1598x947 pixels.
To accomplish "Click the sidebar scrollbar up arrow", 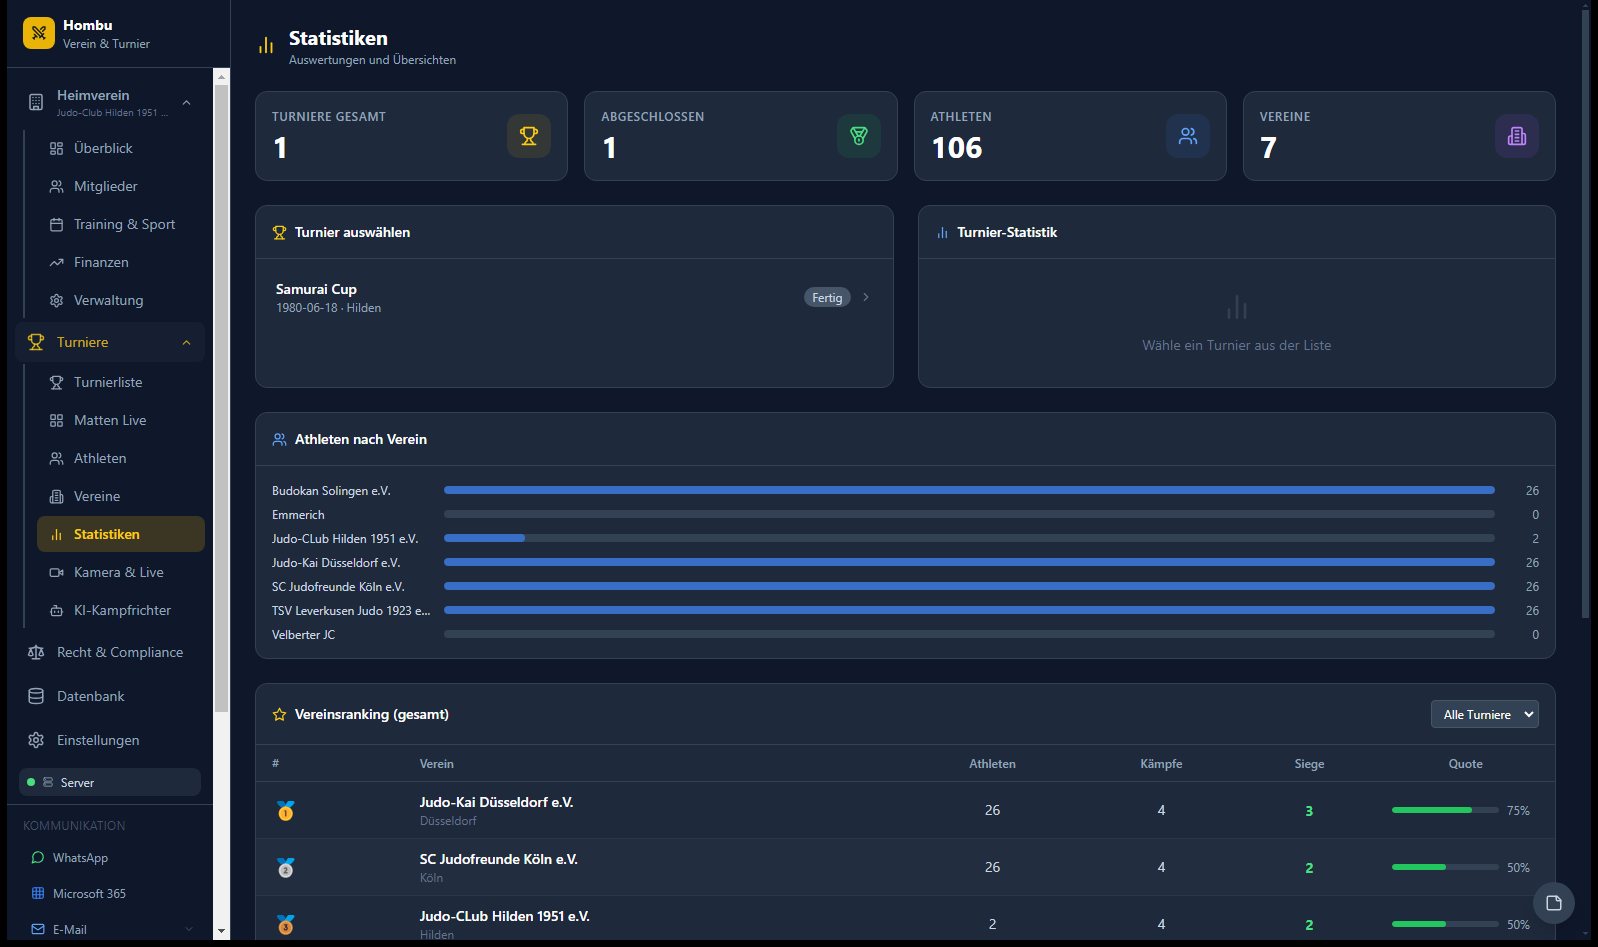I will (x=221, y=76).
